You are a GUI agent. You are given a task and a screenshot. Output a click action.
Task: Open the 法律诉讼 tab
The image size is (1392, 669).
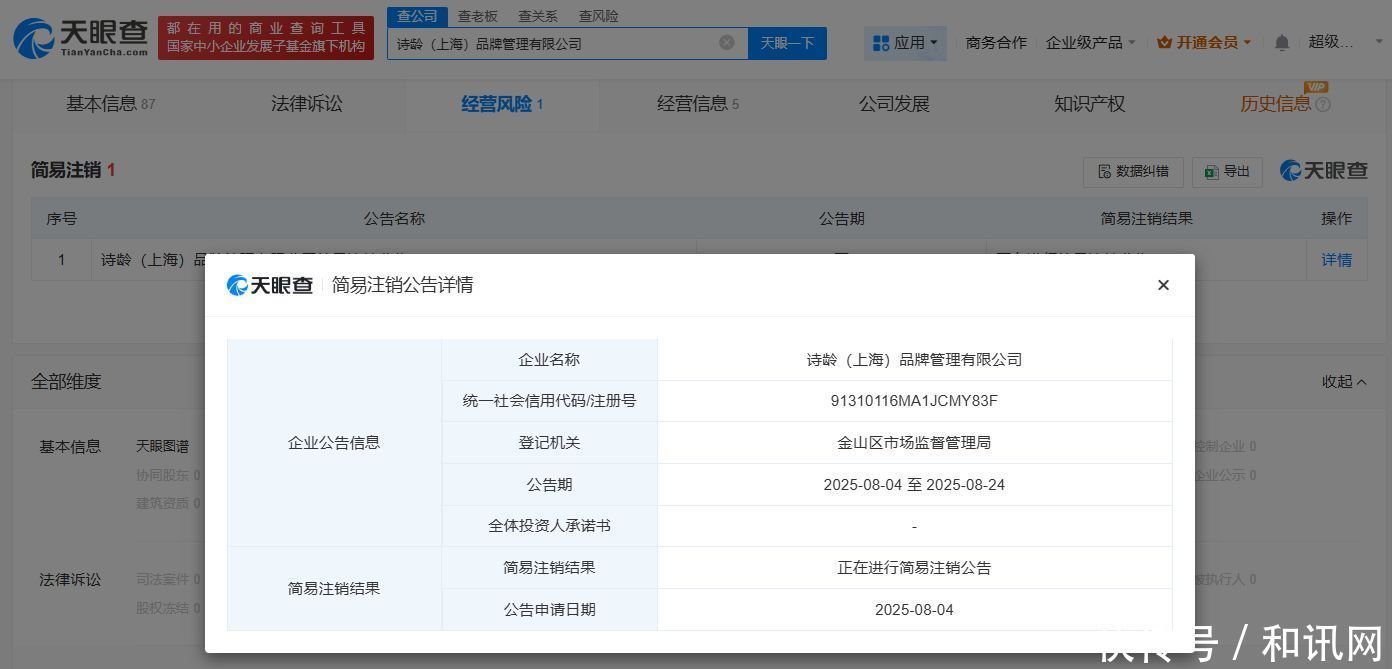tap(306, 104)
